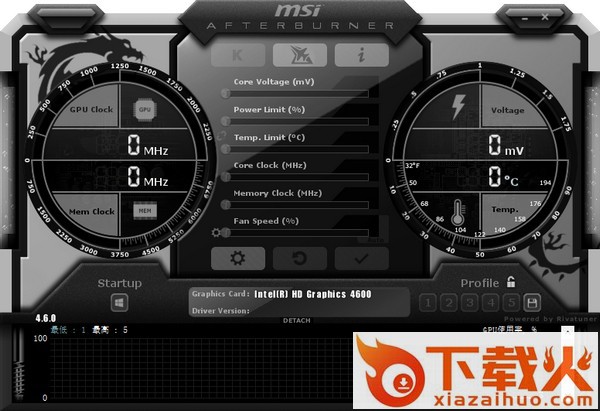Toggle the Windows Startup icon button
Viewport: 600px width, 411px height.
(119, 303)
